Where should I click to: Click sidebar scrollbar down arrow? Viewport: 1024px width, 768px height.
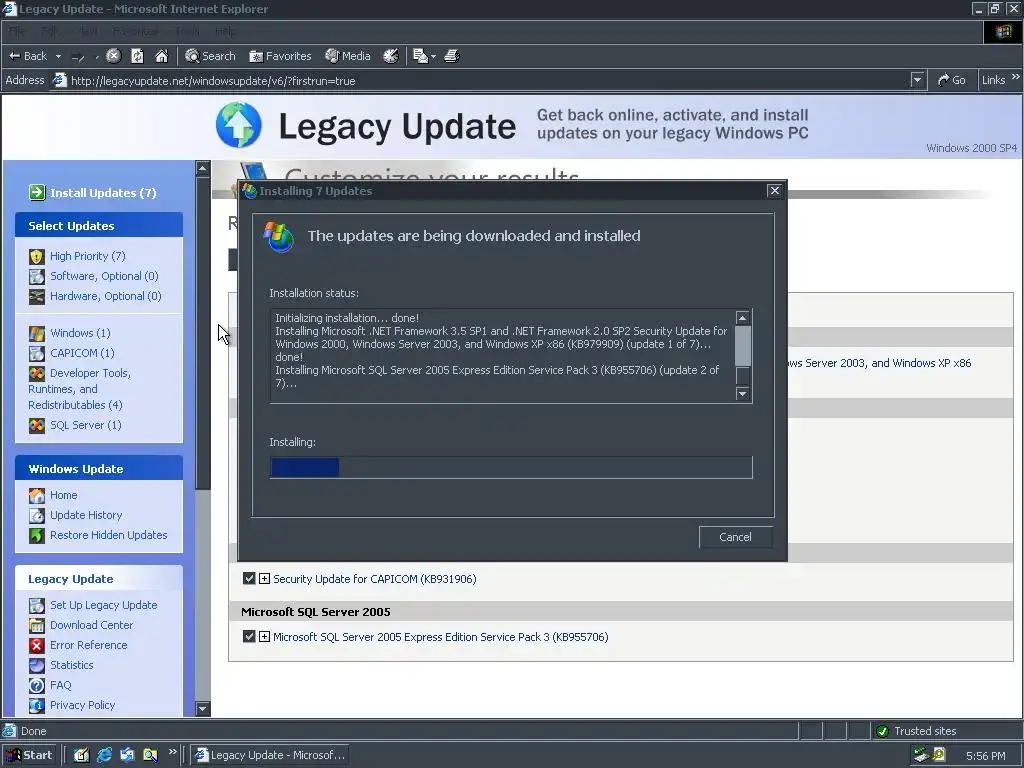[202, 709]
